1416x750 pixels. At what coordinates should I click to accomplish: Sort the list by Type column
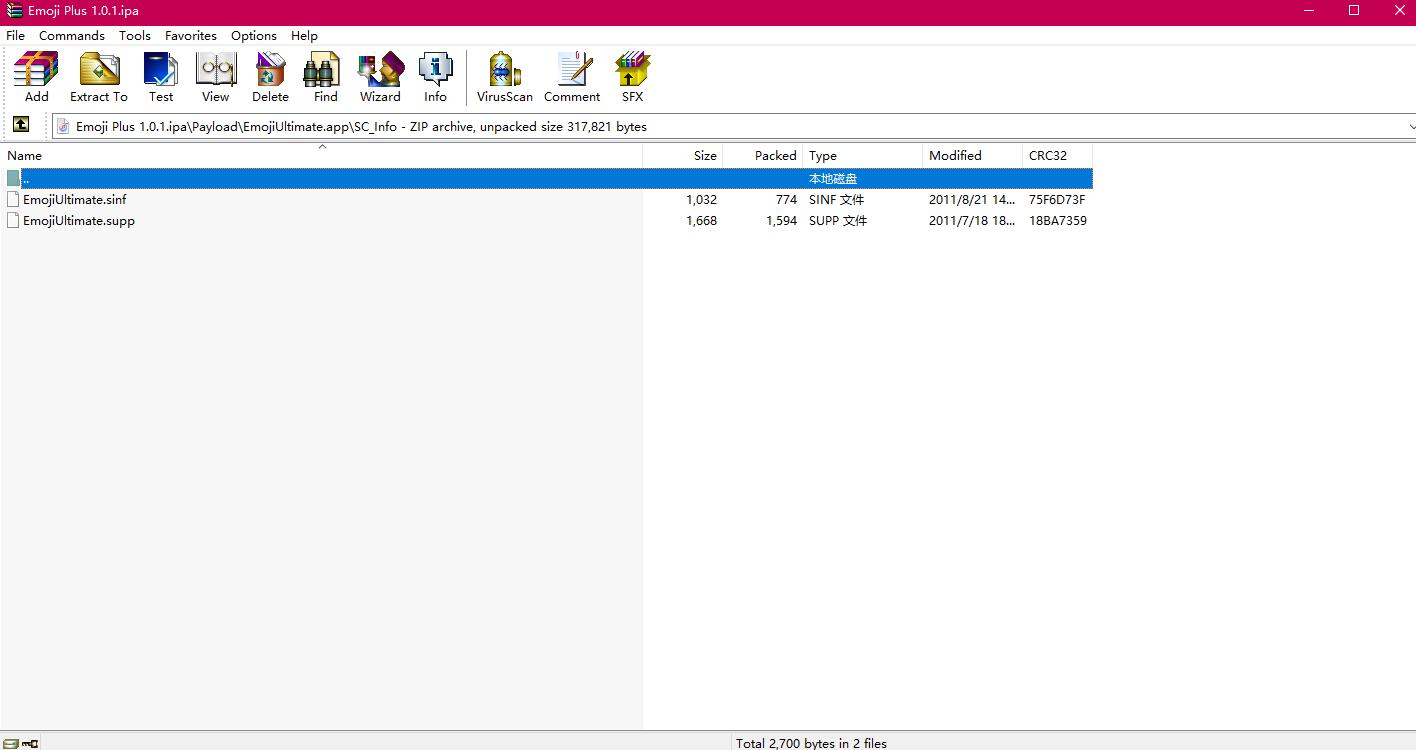click(x=863, y=155)
